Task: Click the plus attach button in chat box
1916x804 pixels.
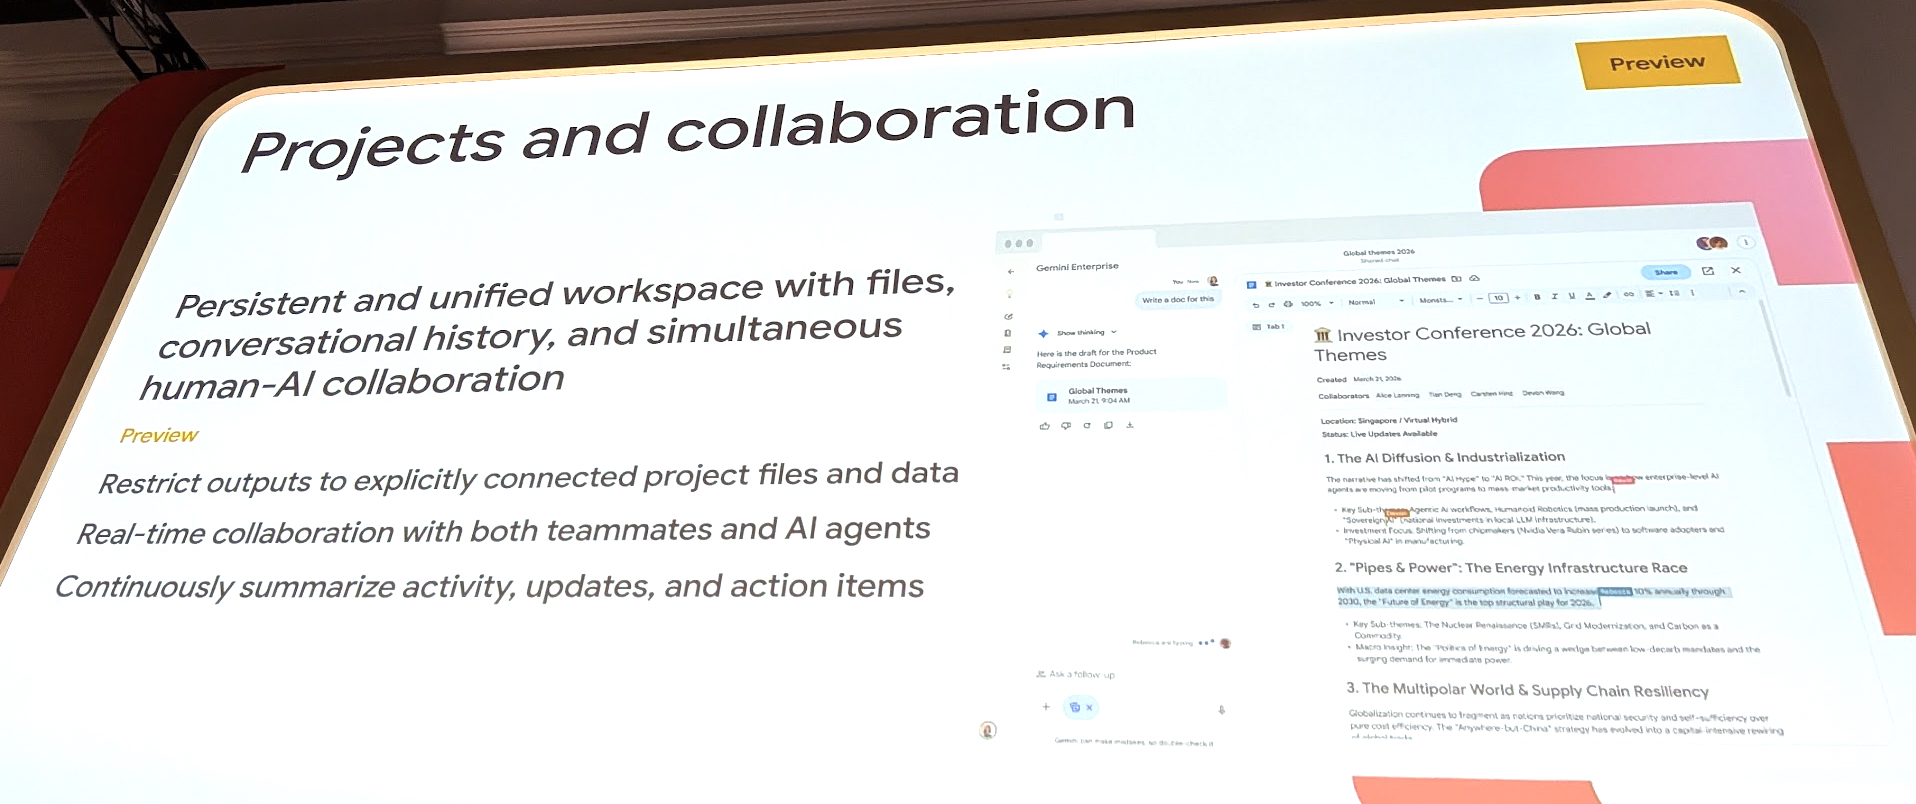Action: 1046,706
